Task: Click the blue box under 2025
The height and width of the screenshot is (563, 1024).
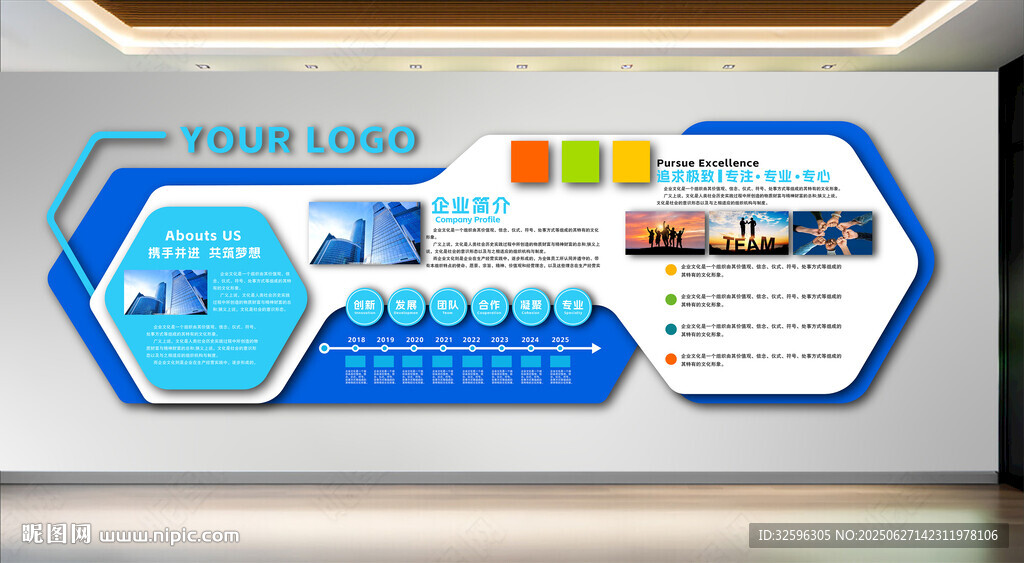Action: [x=560, y=361]
